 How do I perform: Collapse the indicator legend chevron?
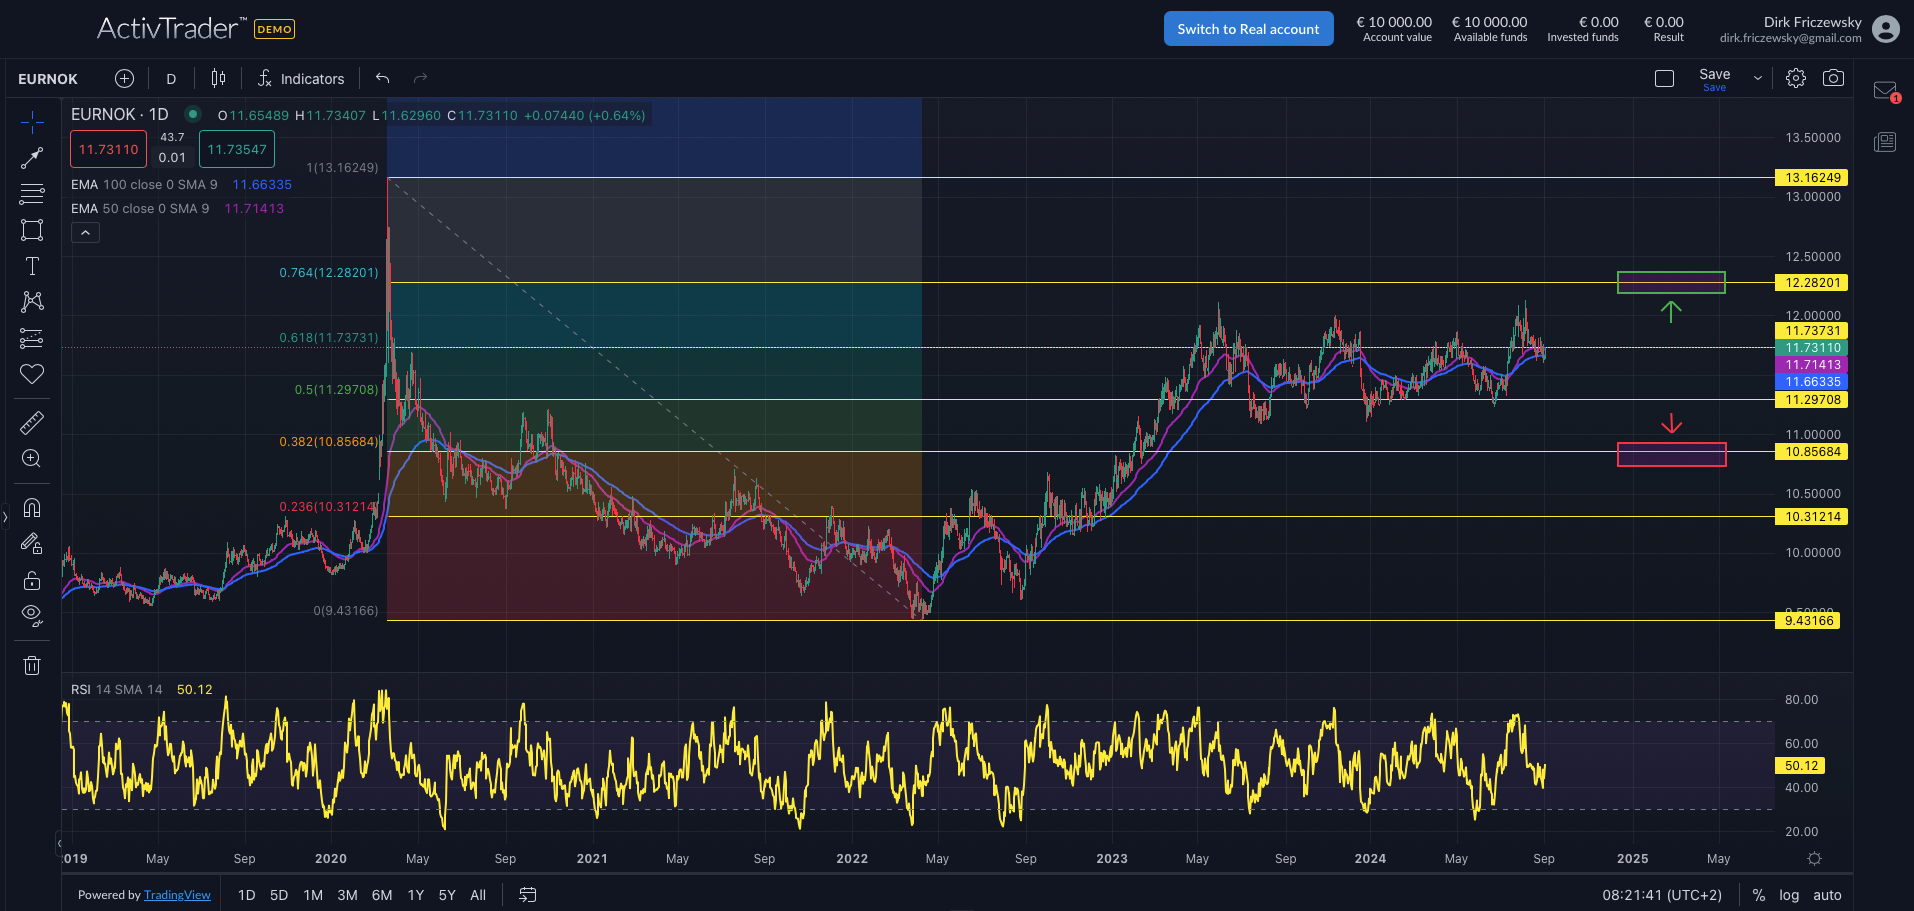[86, 233]
